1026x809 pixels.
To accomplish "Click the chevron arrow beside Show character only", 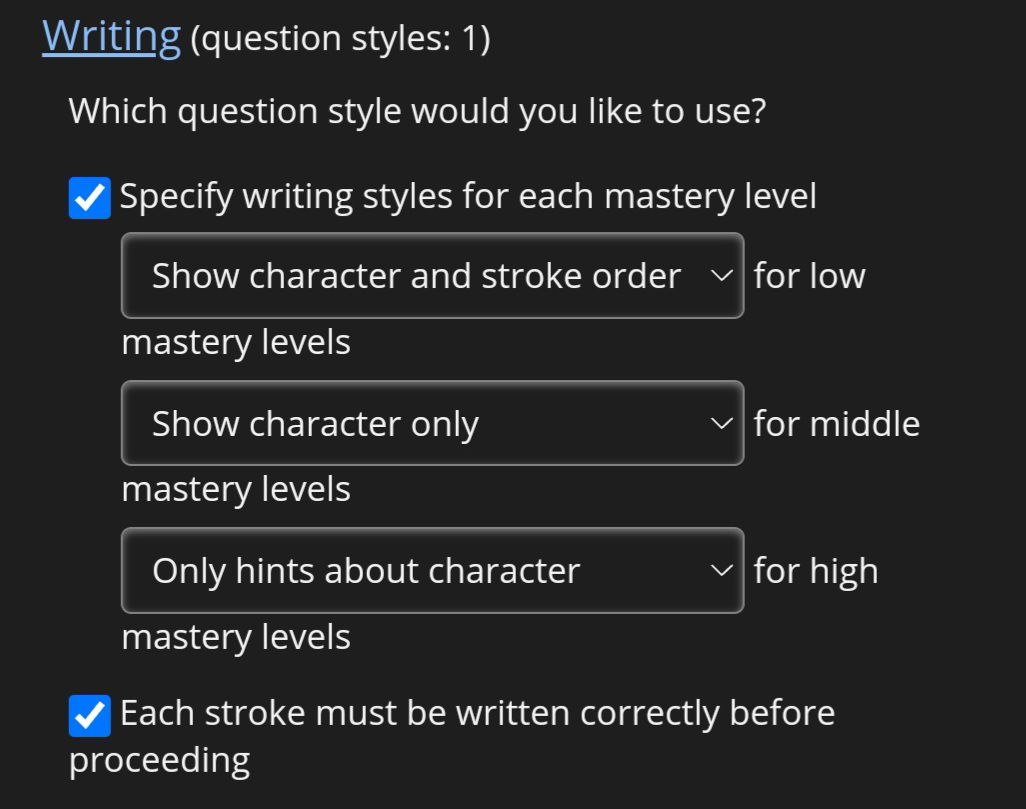I will tap(720, 423).
